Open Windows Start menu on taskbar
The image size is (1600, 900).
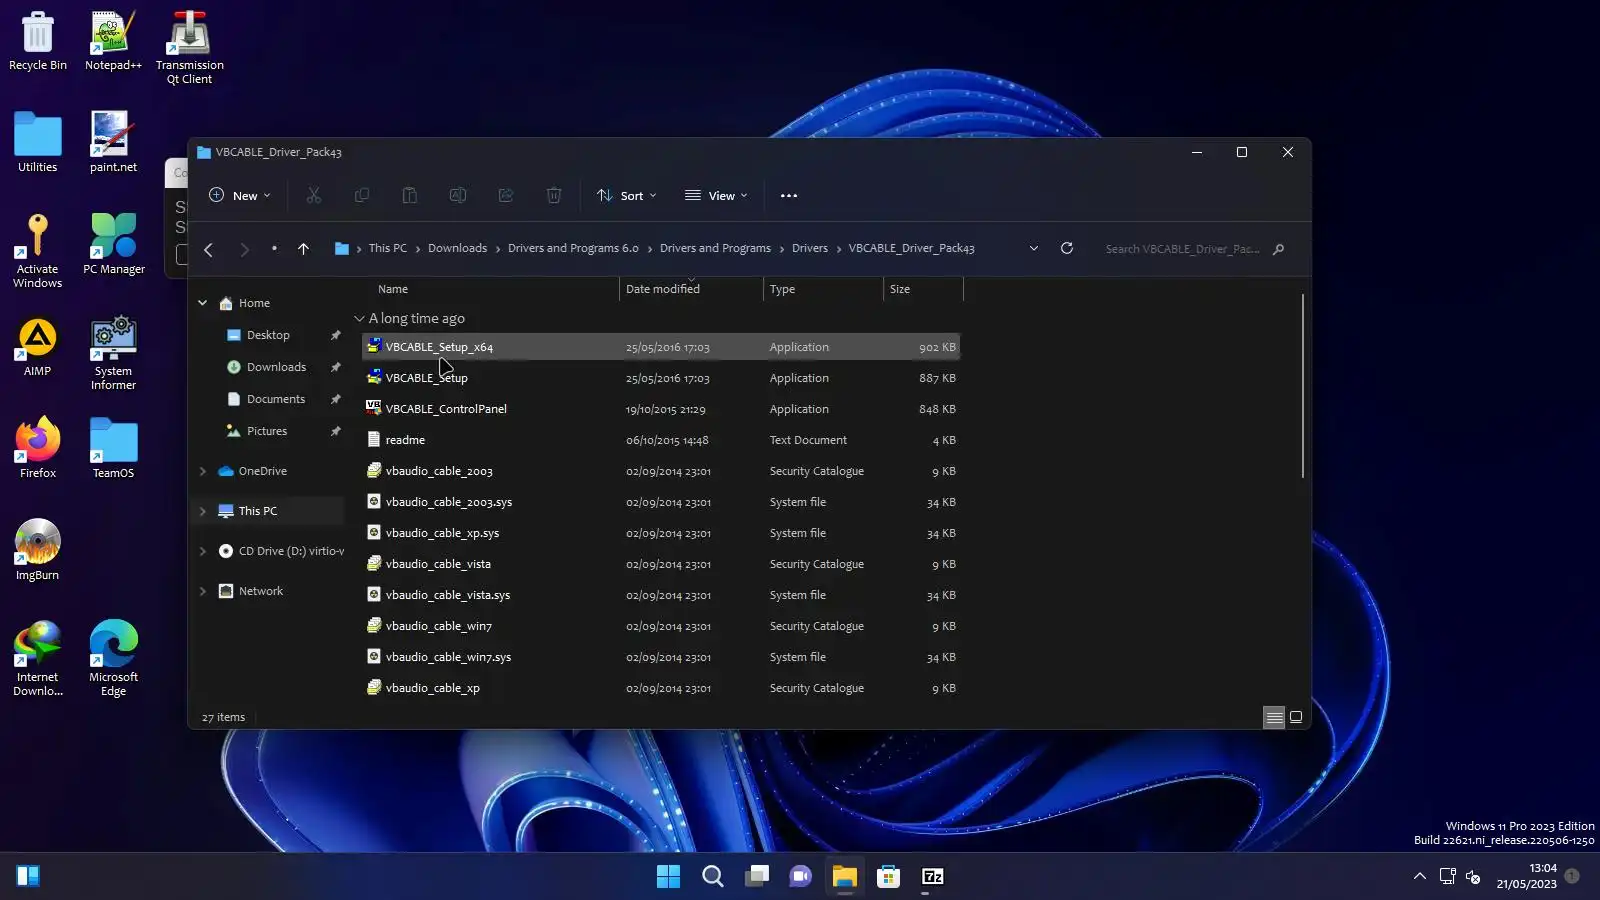(x=668, y=877)
